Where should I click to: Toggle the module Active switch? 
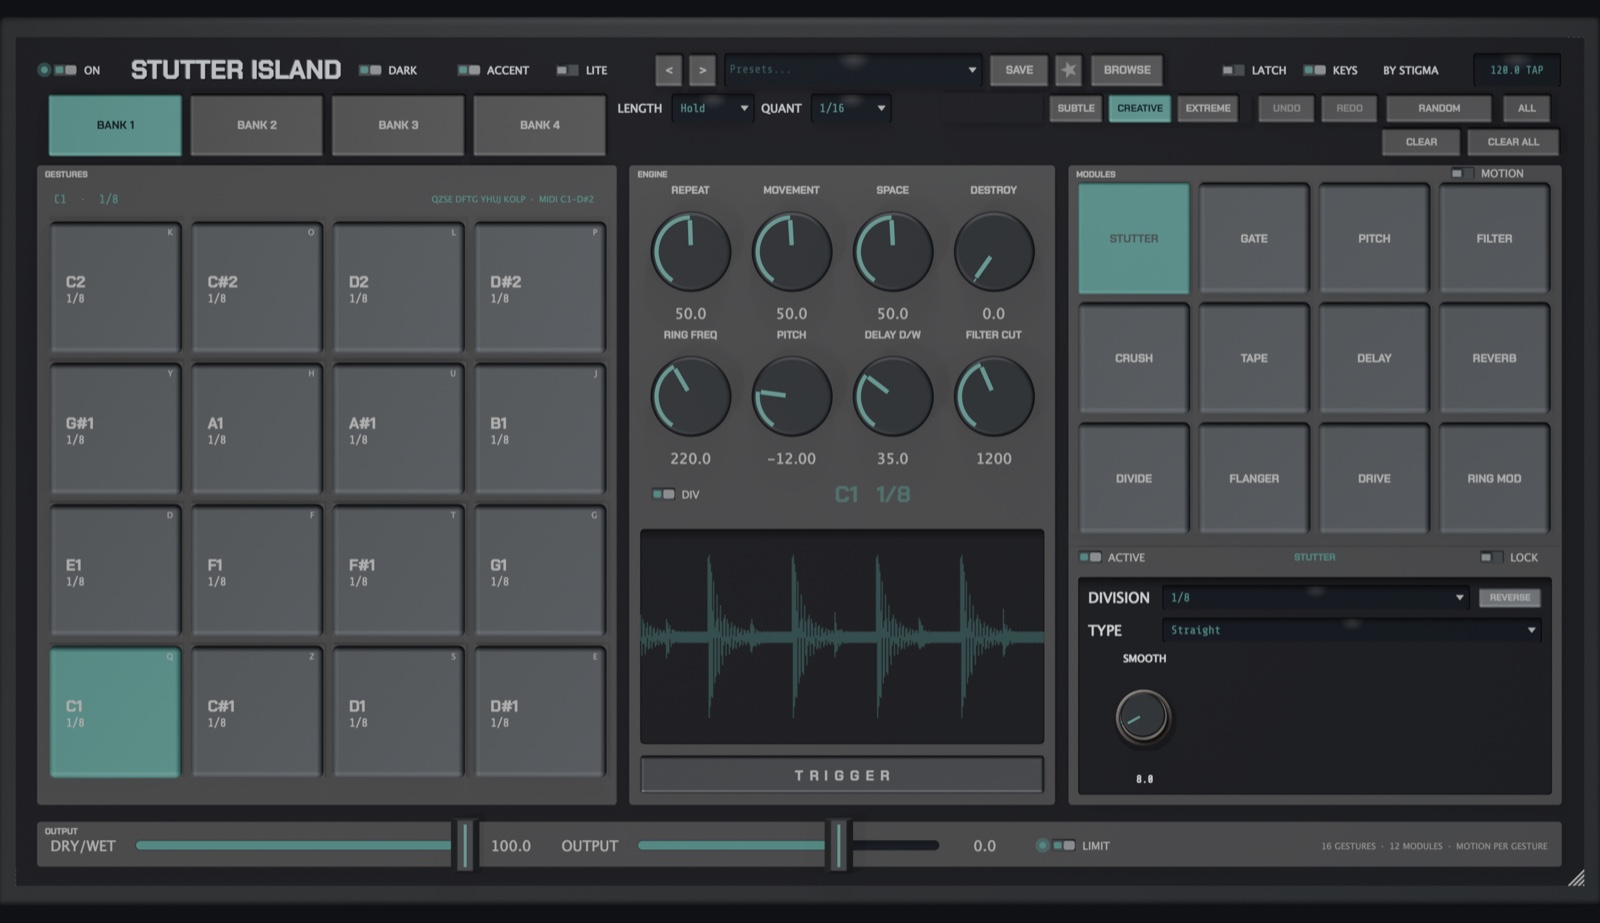coord(1090,557)
